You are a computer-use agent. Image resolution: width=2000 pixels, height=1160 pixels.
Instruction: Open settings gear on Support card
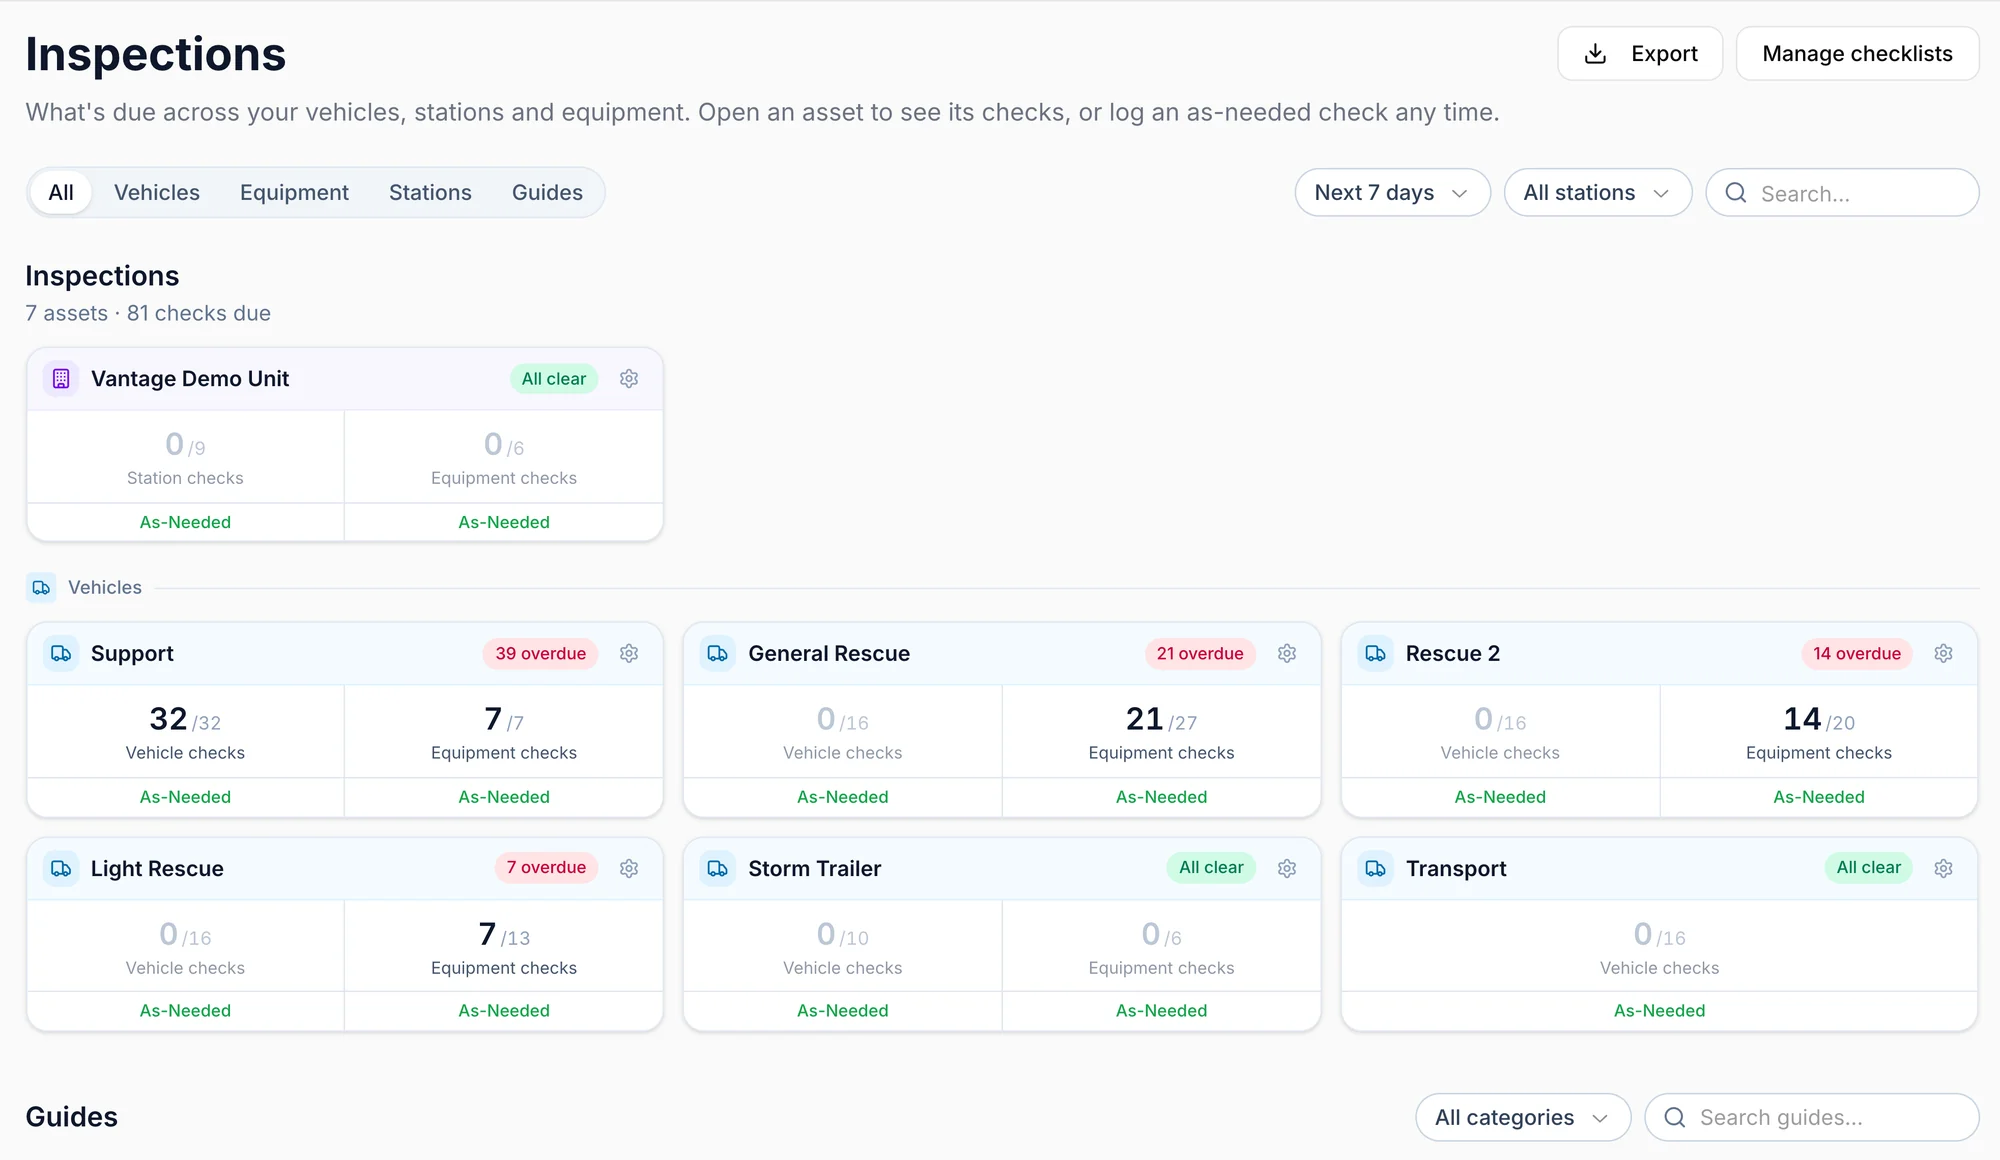tap(629, 654)
